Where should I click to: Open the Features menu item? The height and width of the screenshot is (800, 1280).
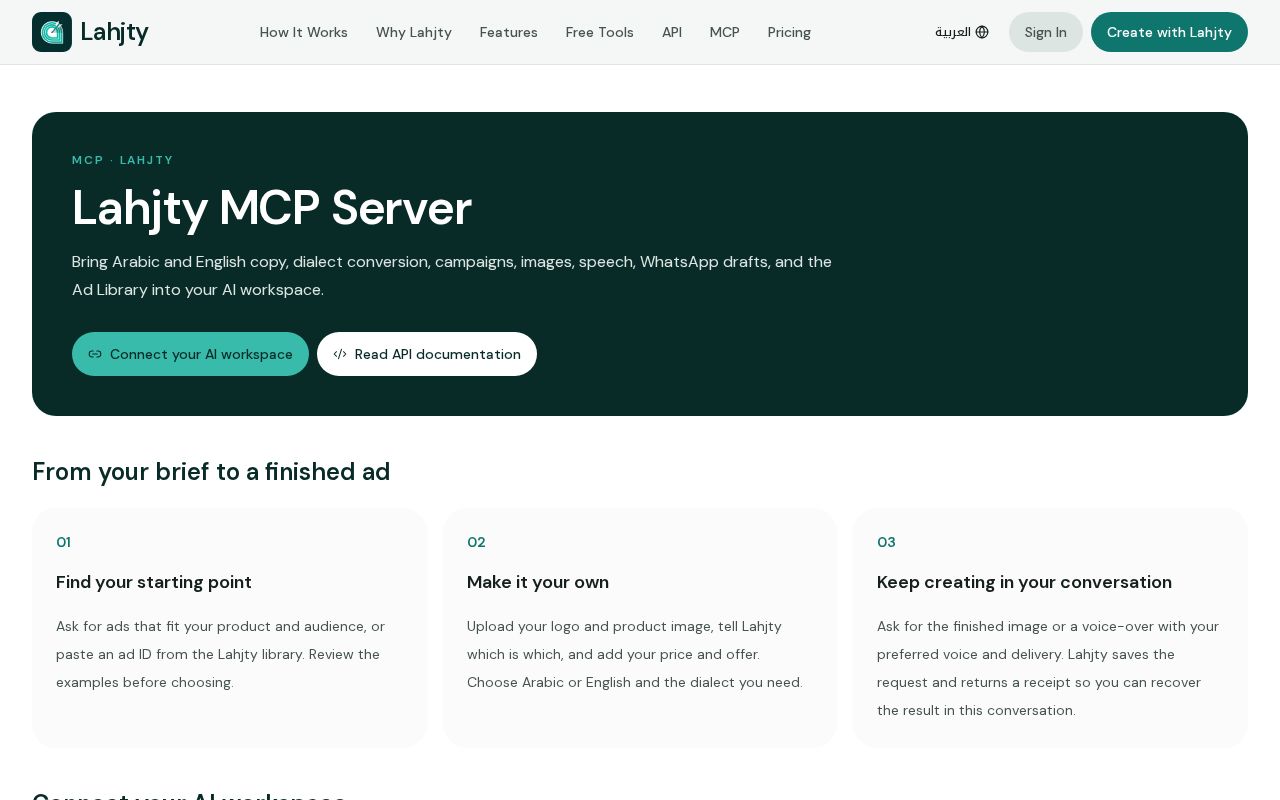pyautogui.click(x=509, y=32)
